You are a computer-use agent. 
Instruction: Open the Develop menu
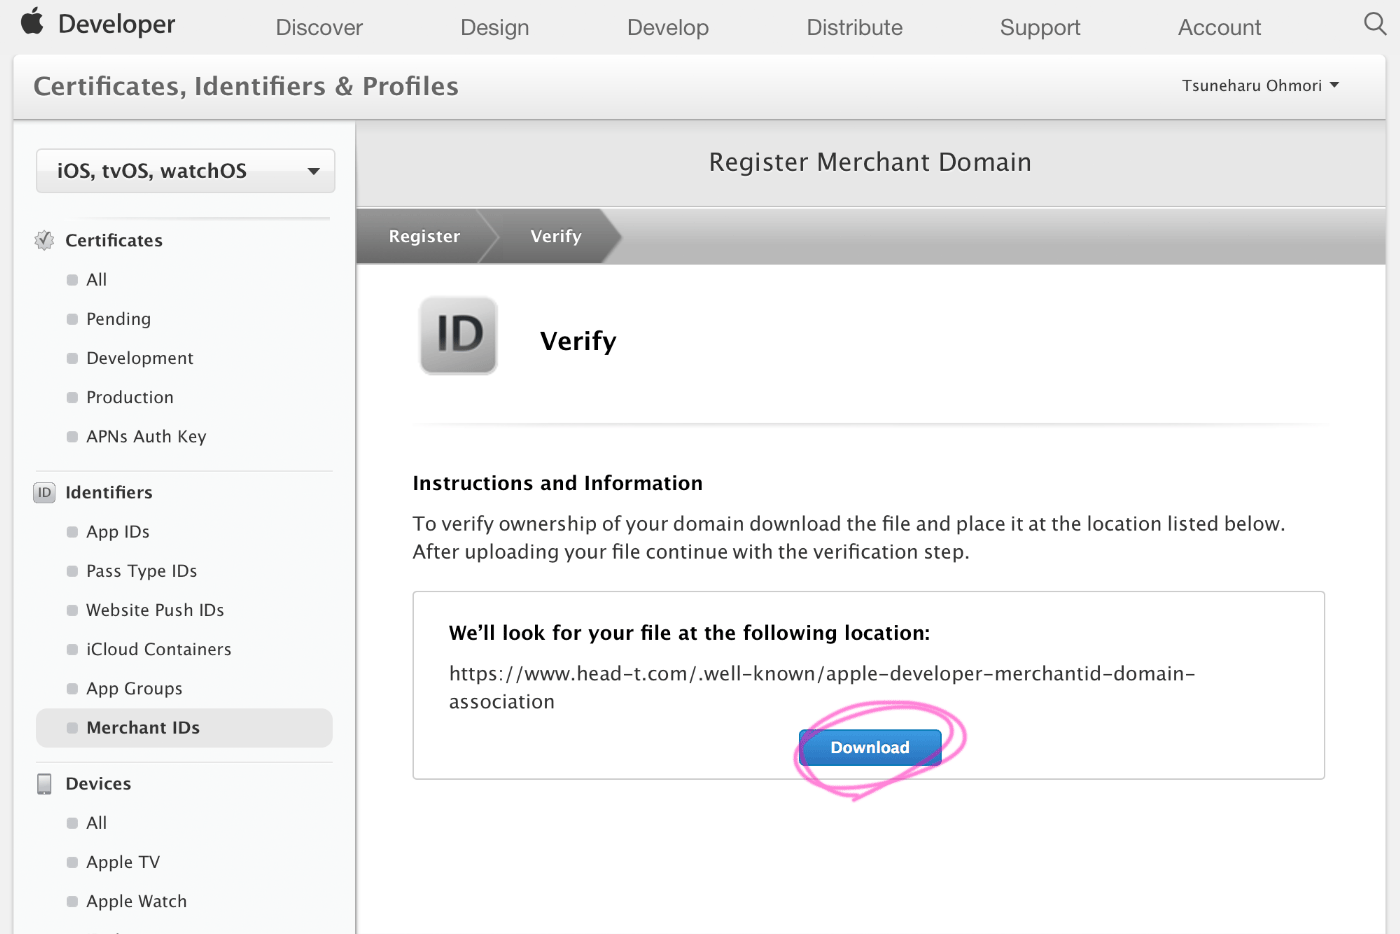point(668,28)
